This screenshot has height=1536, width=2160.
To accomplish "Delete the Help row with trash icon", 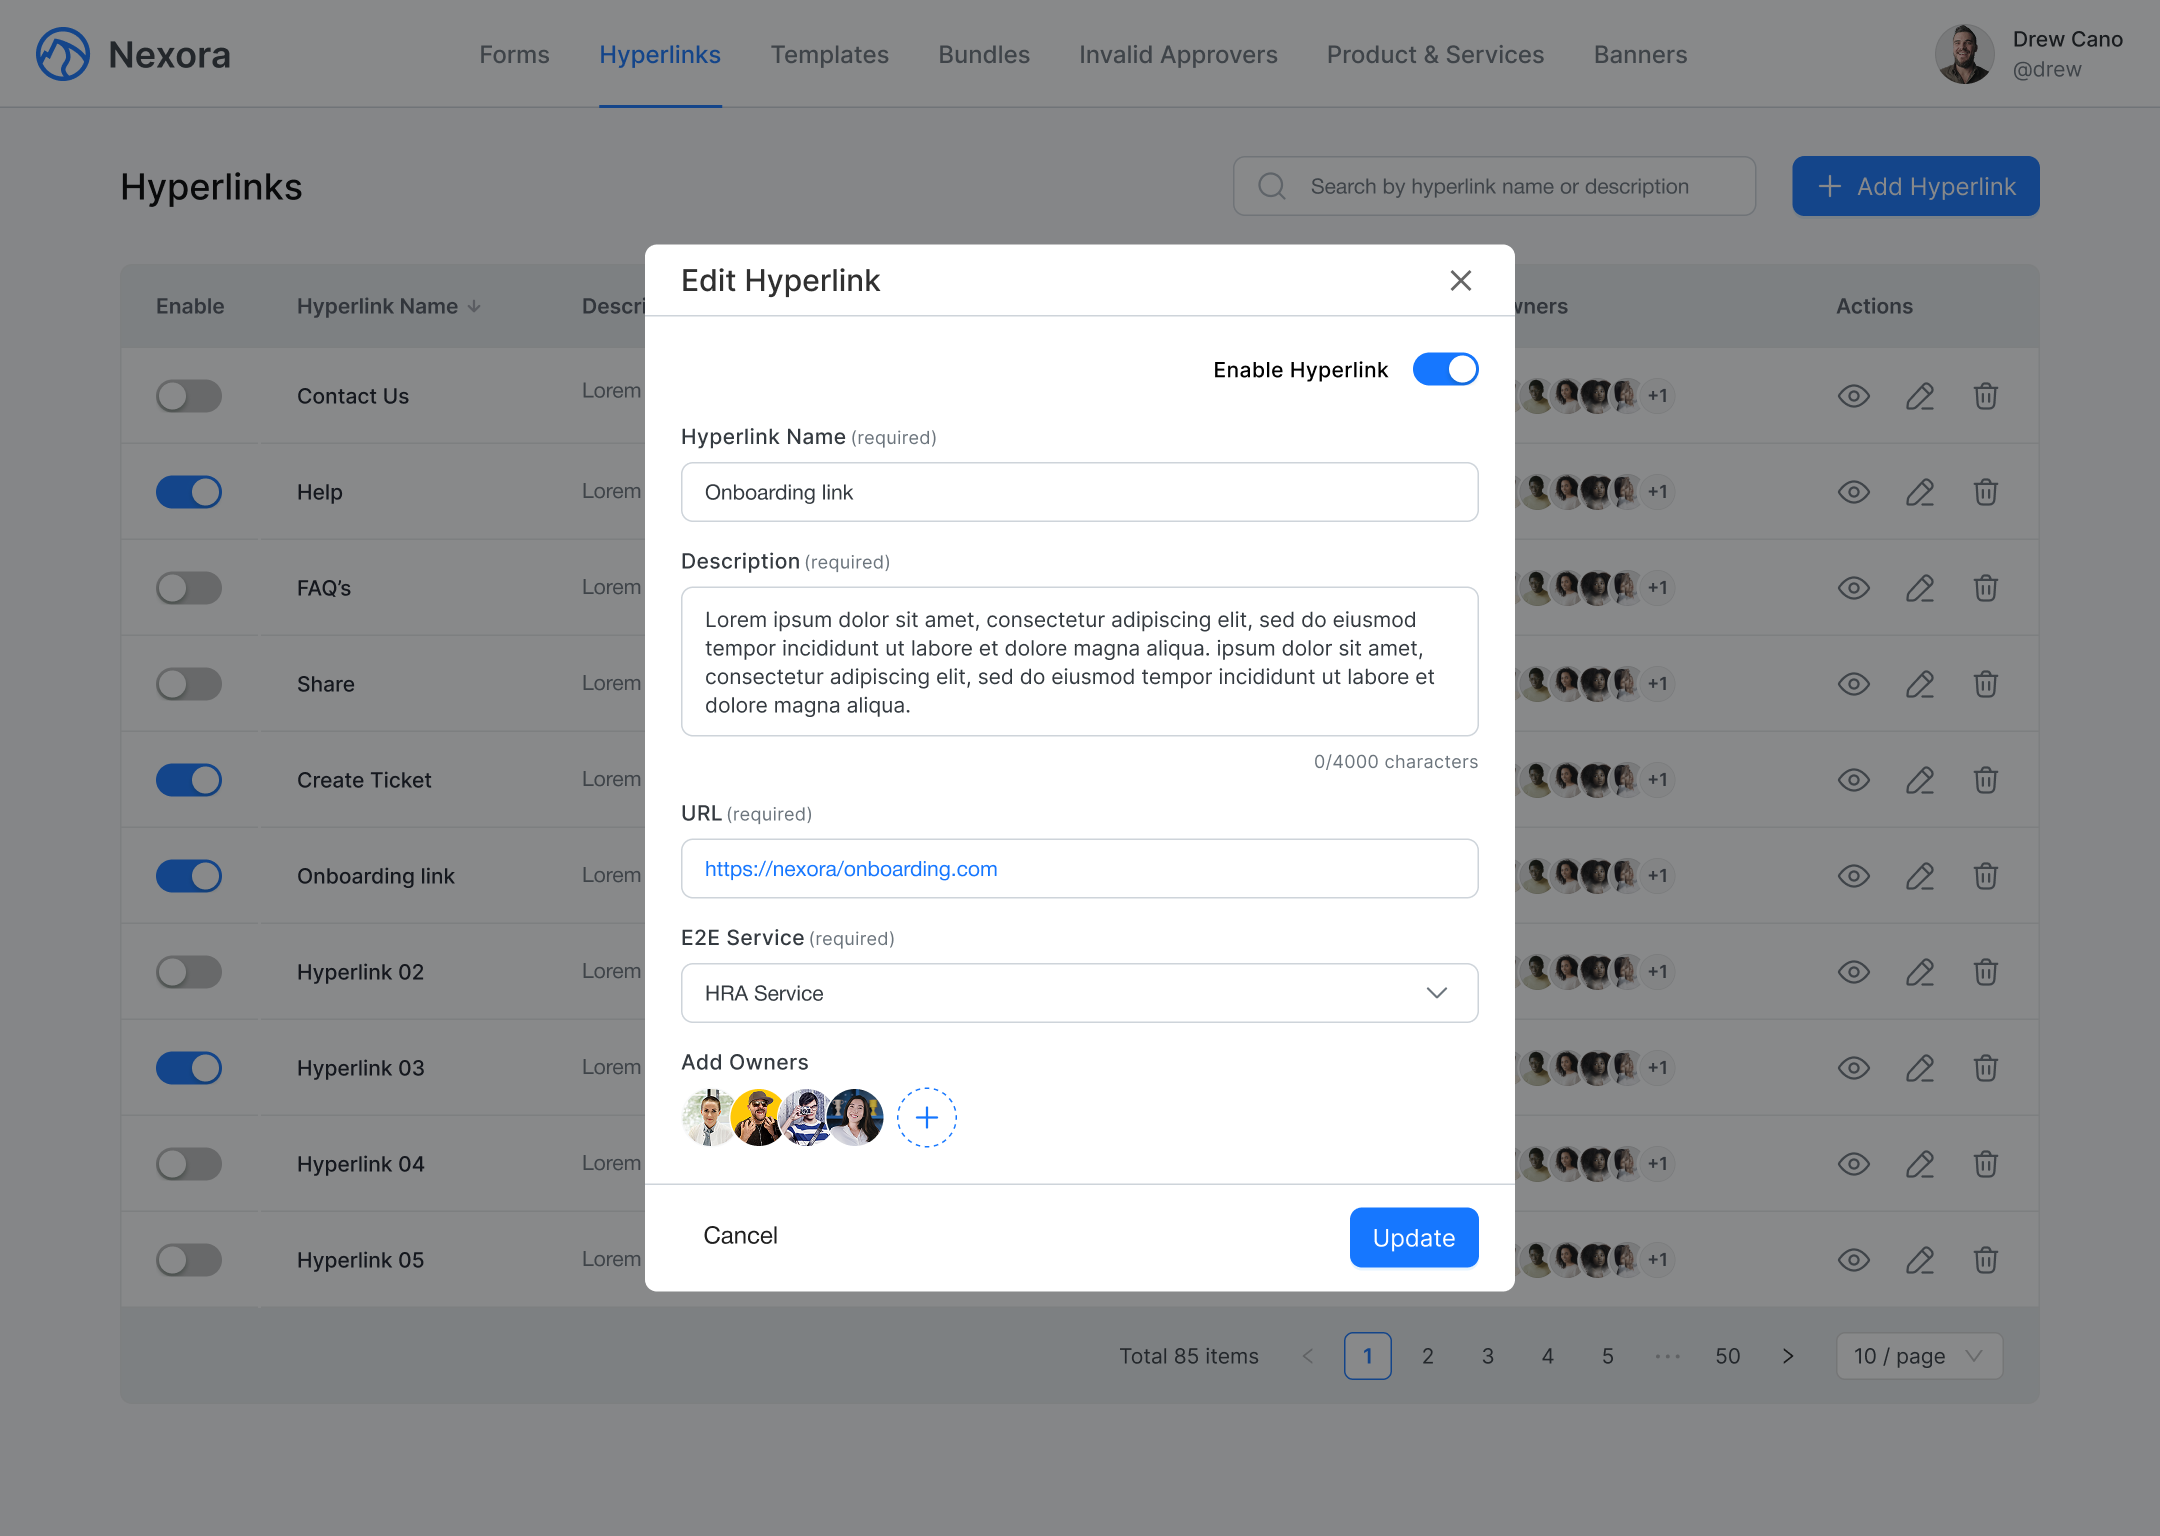I will tap(1985, 492).
